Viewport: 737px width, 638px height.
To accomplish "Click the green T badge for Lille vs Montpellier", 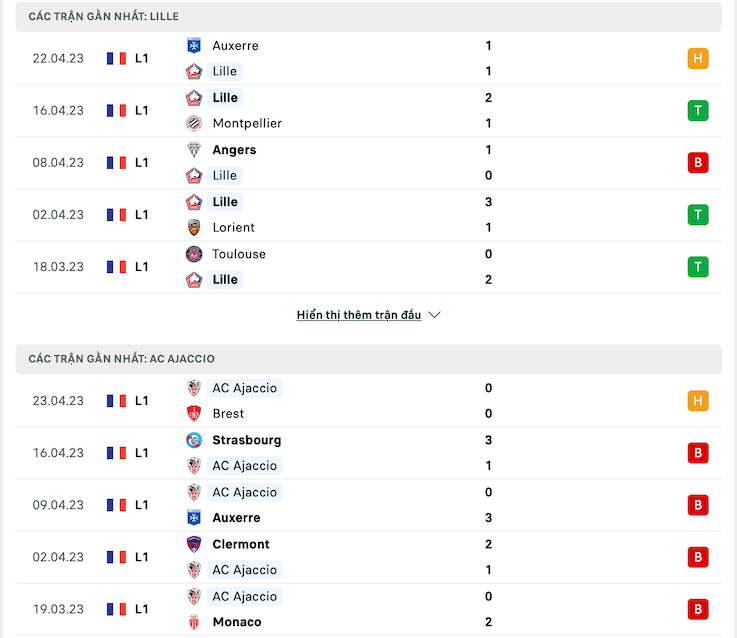I will pos(698,110).
